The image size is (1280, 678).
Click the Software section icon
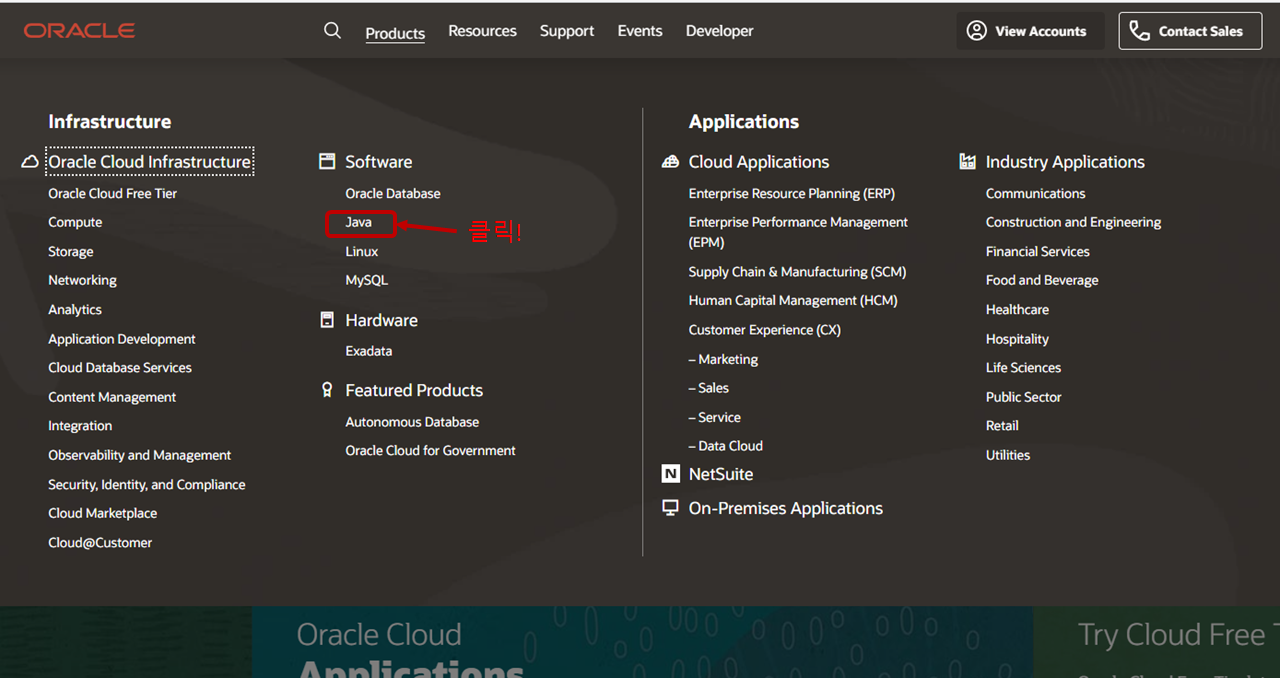[x=327, y=161]
